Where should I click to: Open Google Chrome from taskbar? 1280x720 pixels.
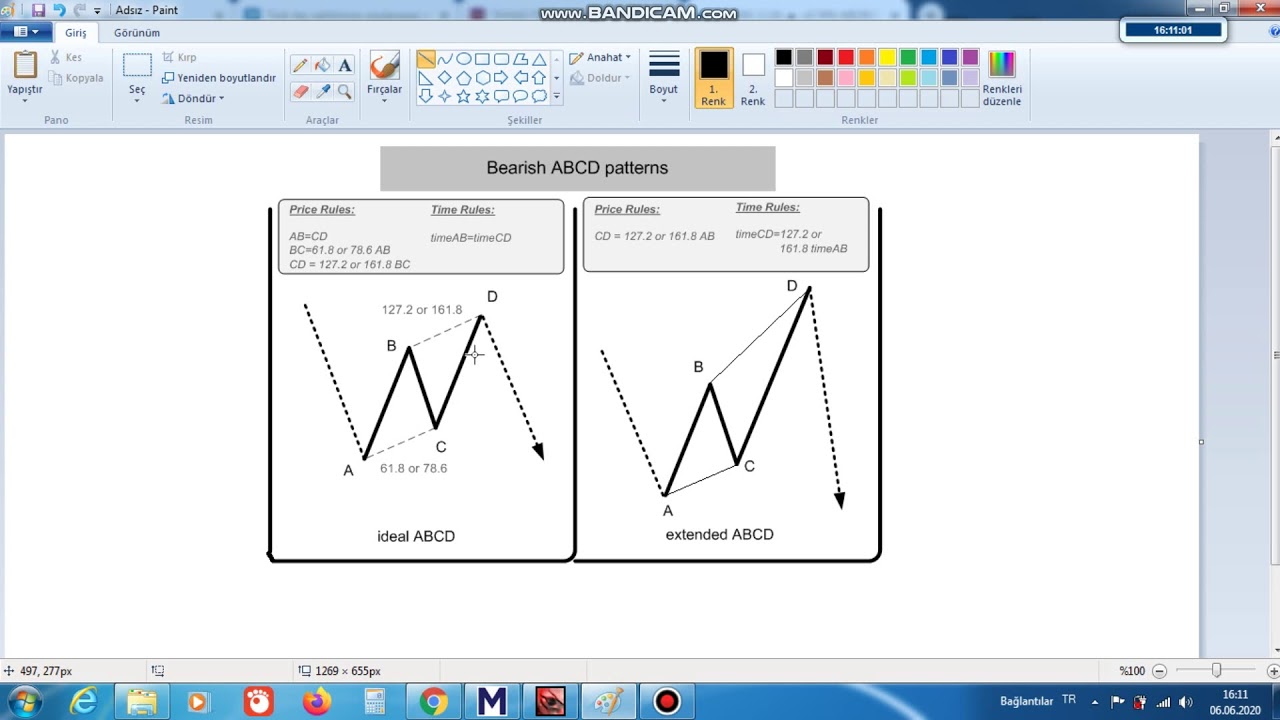point(433,702)
